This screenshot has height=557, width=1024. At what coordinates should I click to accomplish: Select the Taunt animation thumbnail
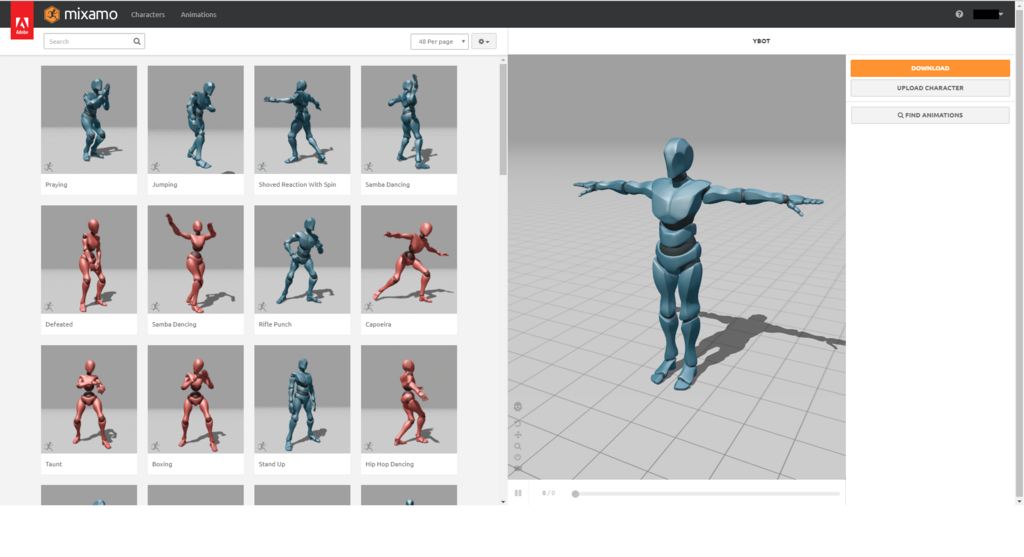[89, 399]
